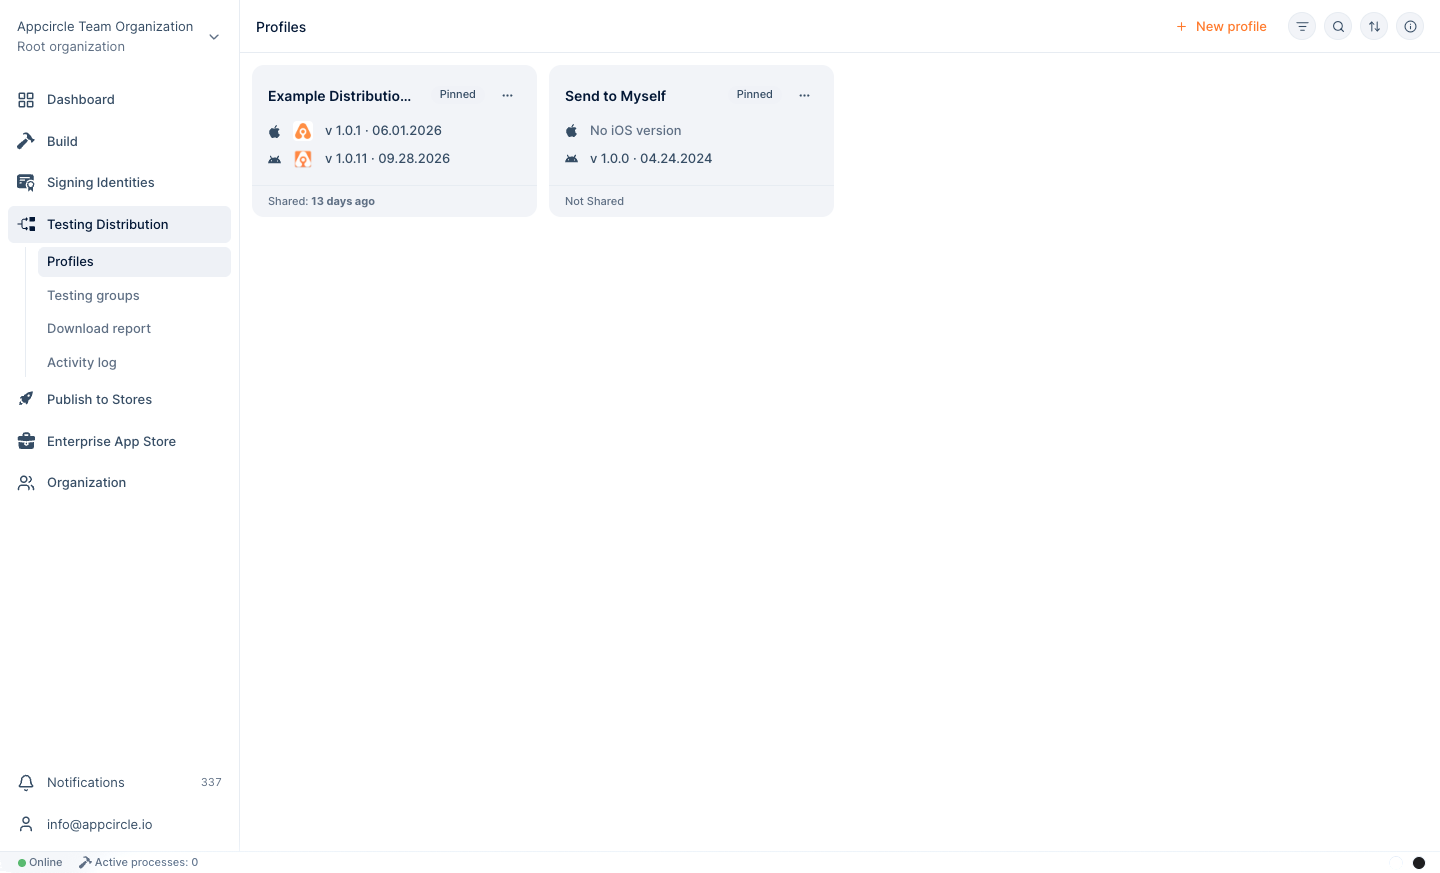Click the Pinned badge on Send to Myself
Screen dimensions: 1440x873
click(x=755, y=95)
